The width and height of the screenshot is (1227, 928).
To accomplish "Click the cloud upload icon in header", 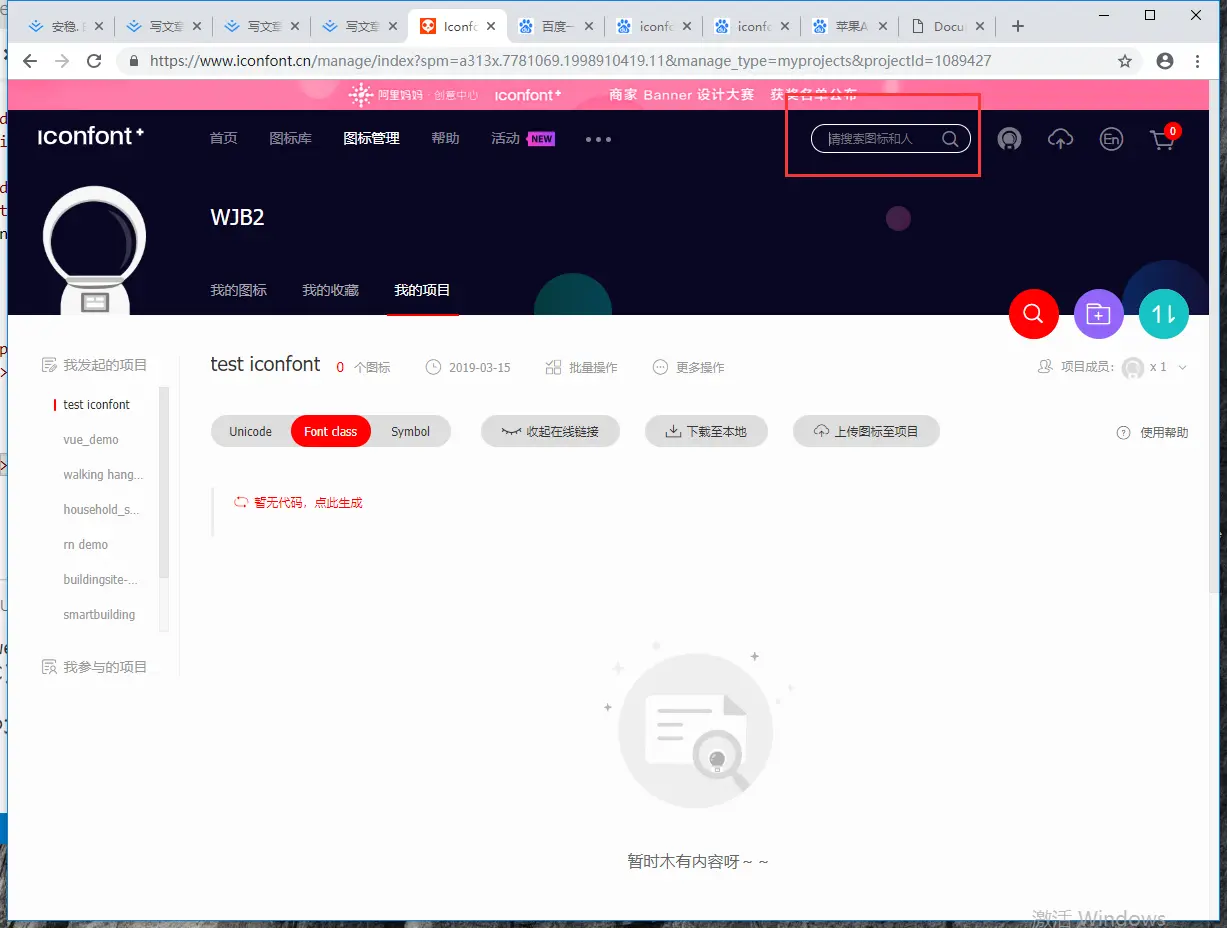I will pyautogui.click(x=1060, y=139).
